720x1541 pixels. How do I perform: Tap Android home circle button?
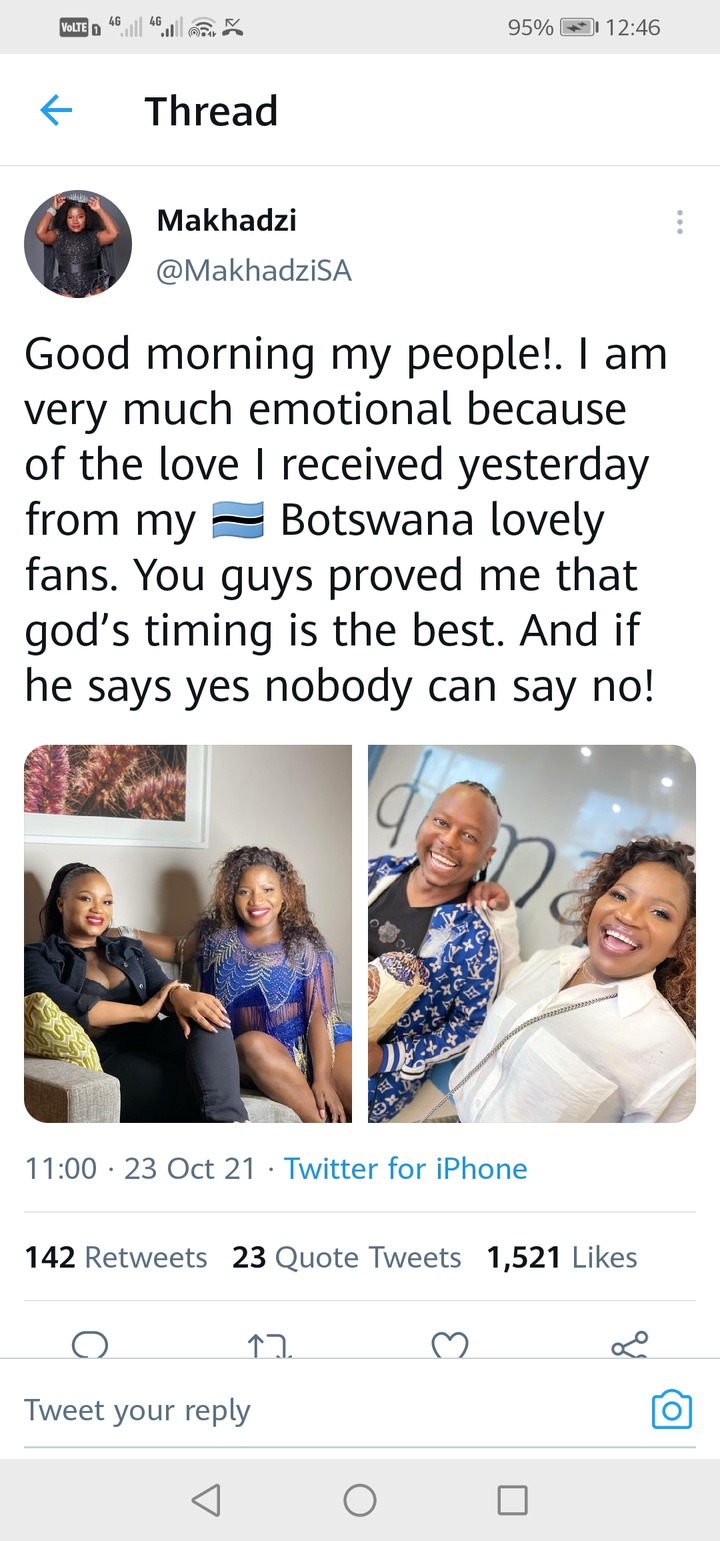click(x=360, y=1499)
